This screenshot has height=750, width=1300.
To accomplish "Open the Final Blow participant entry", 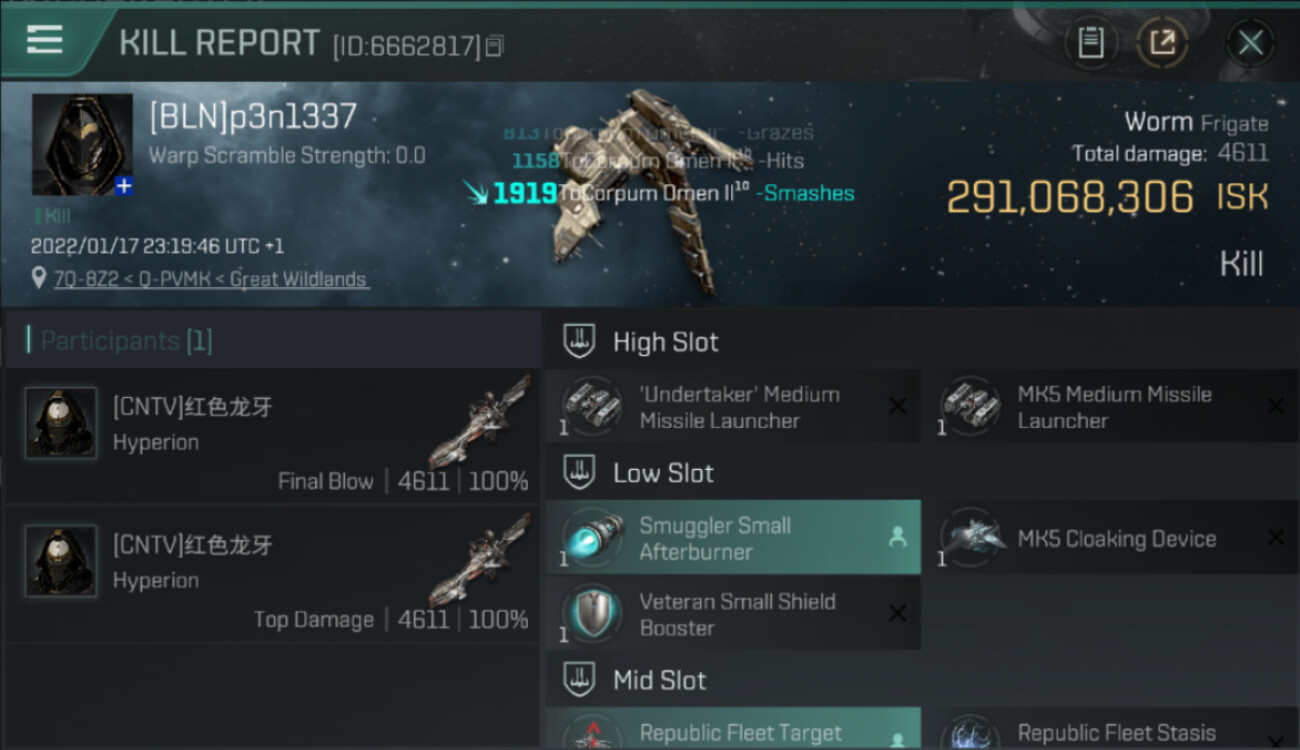I will point(272,436).
